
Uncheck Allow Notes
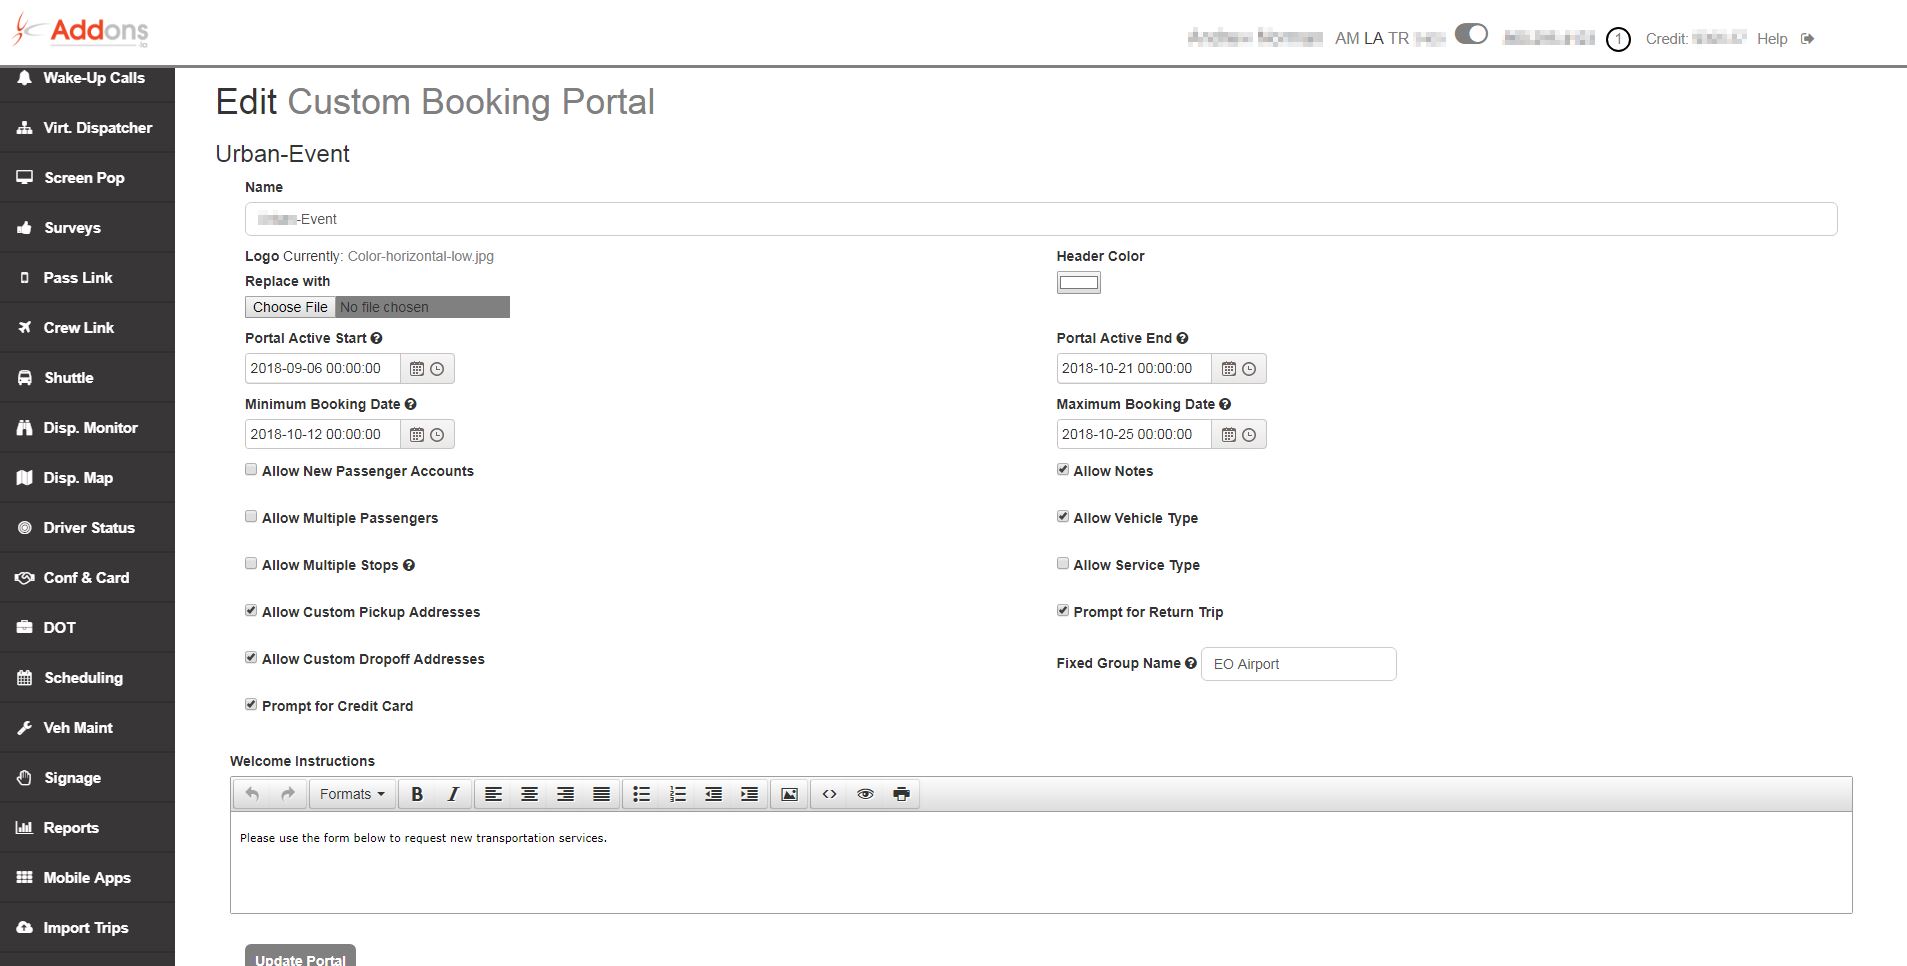[1062, 468]
